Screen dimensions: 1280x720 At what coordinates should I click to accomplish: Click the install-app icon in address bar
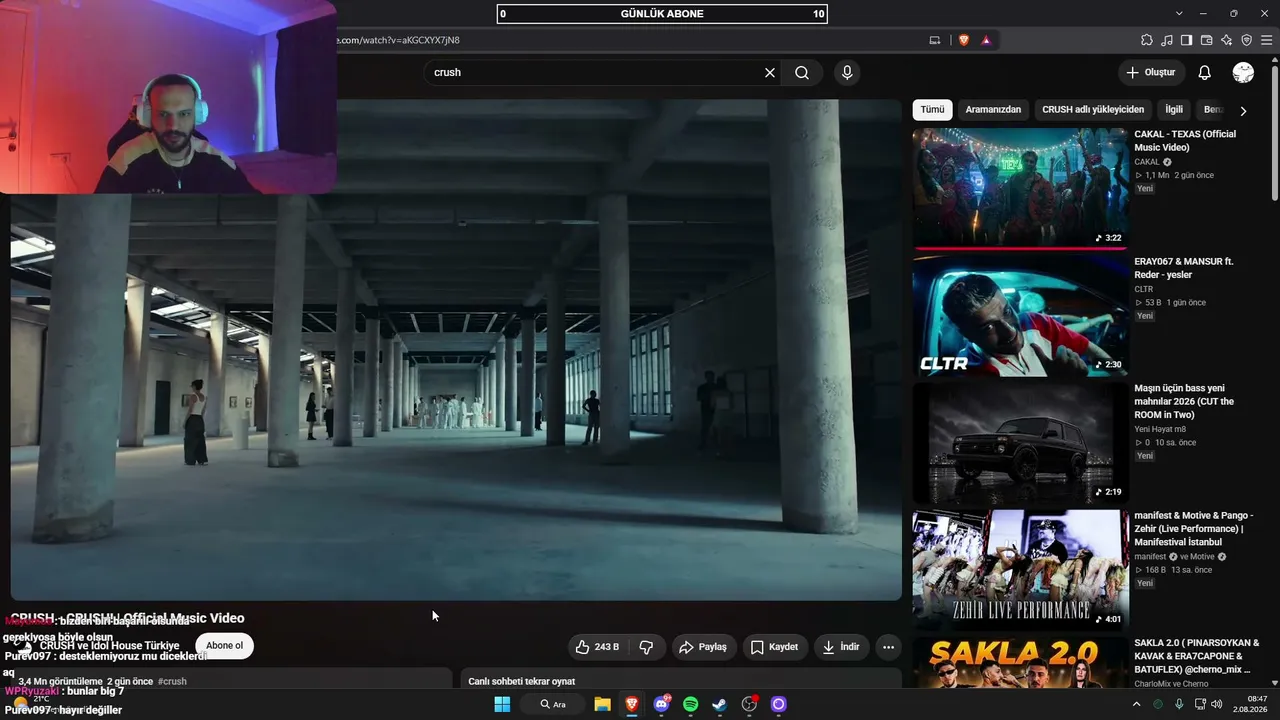935,40
